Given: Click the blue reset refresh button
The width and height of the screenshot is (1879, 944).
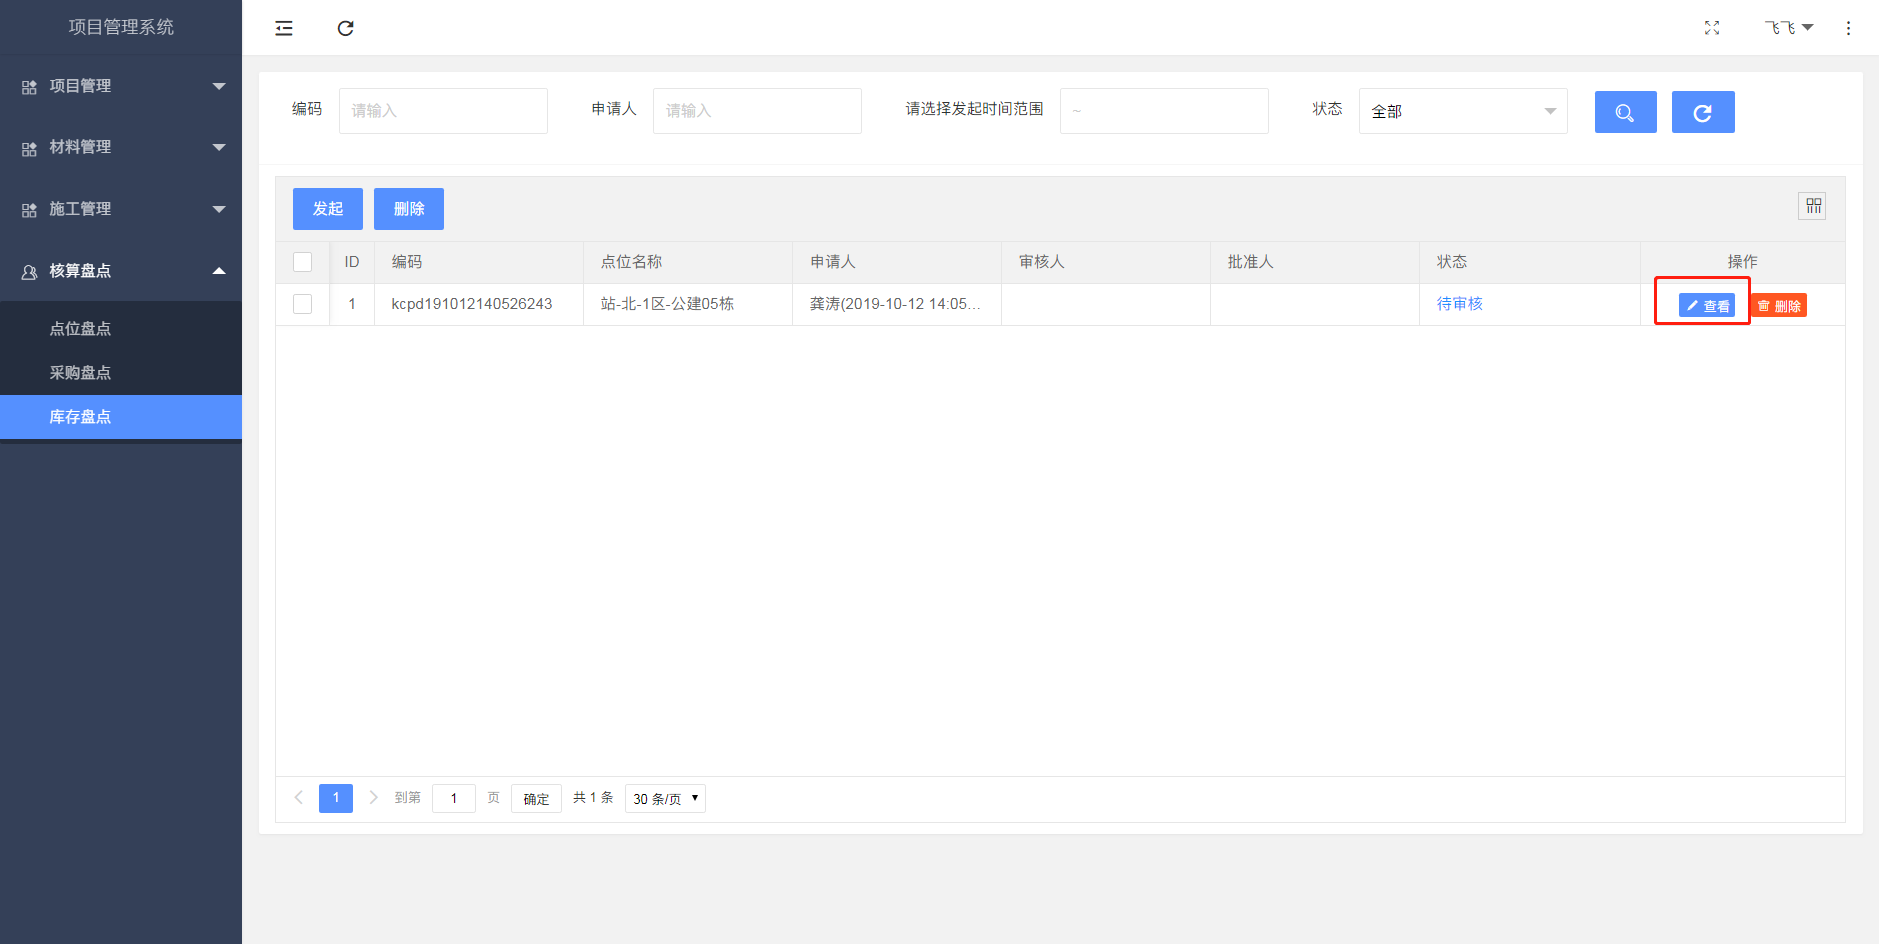Looking at the screenshot, I should pos(1703,112).
